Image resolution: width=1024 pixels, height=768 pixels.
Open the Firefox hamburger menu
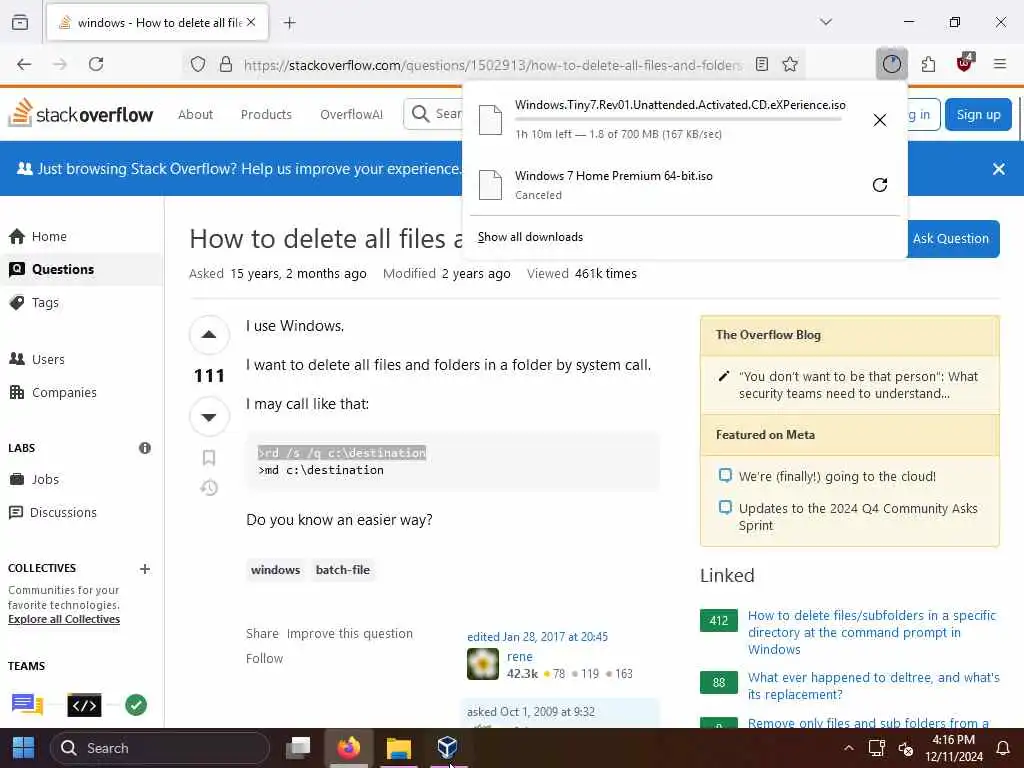[1000, 64]
